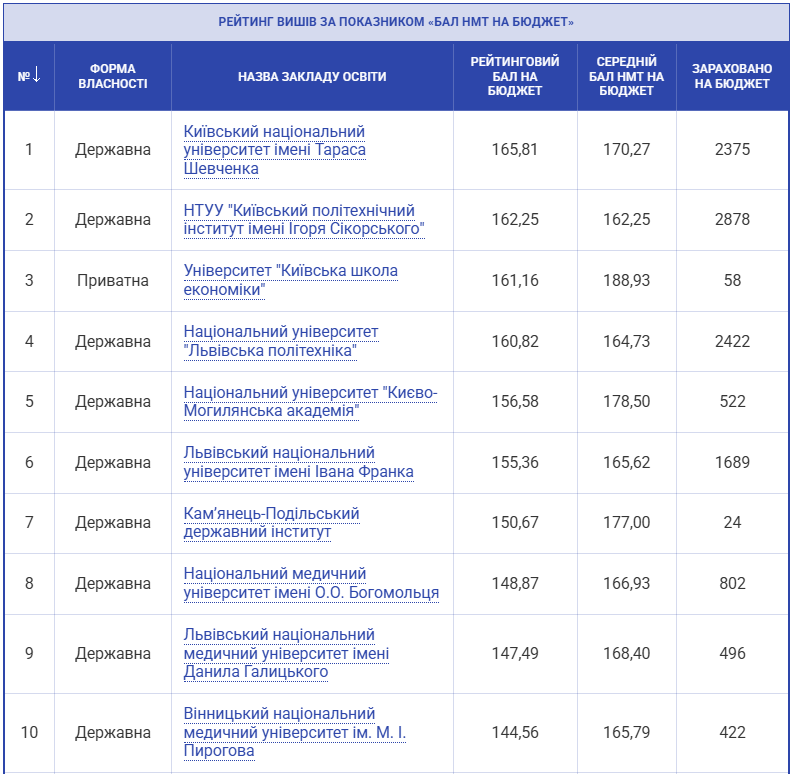Viewport: 790px width, 774px height.
Task: Click the Рейтинговий бал на бюджет header
Action: pyautogui.click(x=515, y=76)
